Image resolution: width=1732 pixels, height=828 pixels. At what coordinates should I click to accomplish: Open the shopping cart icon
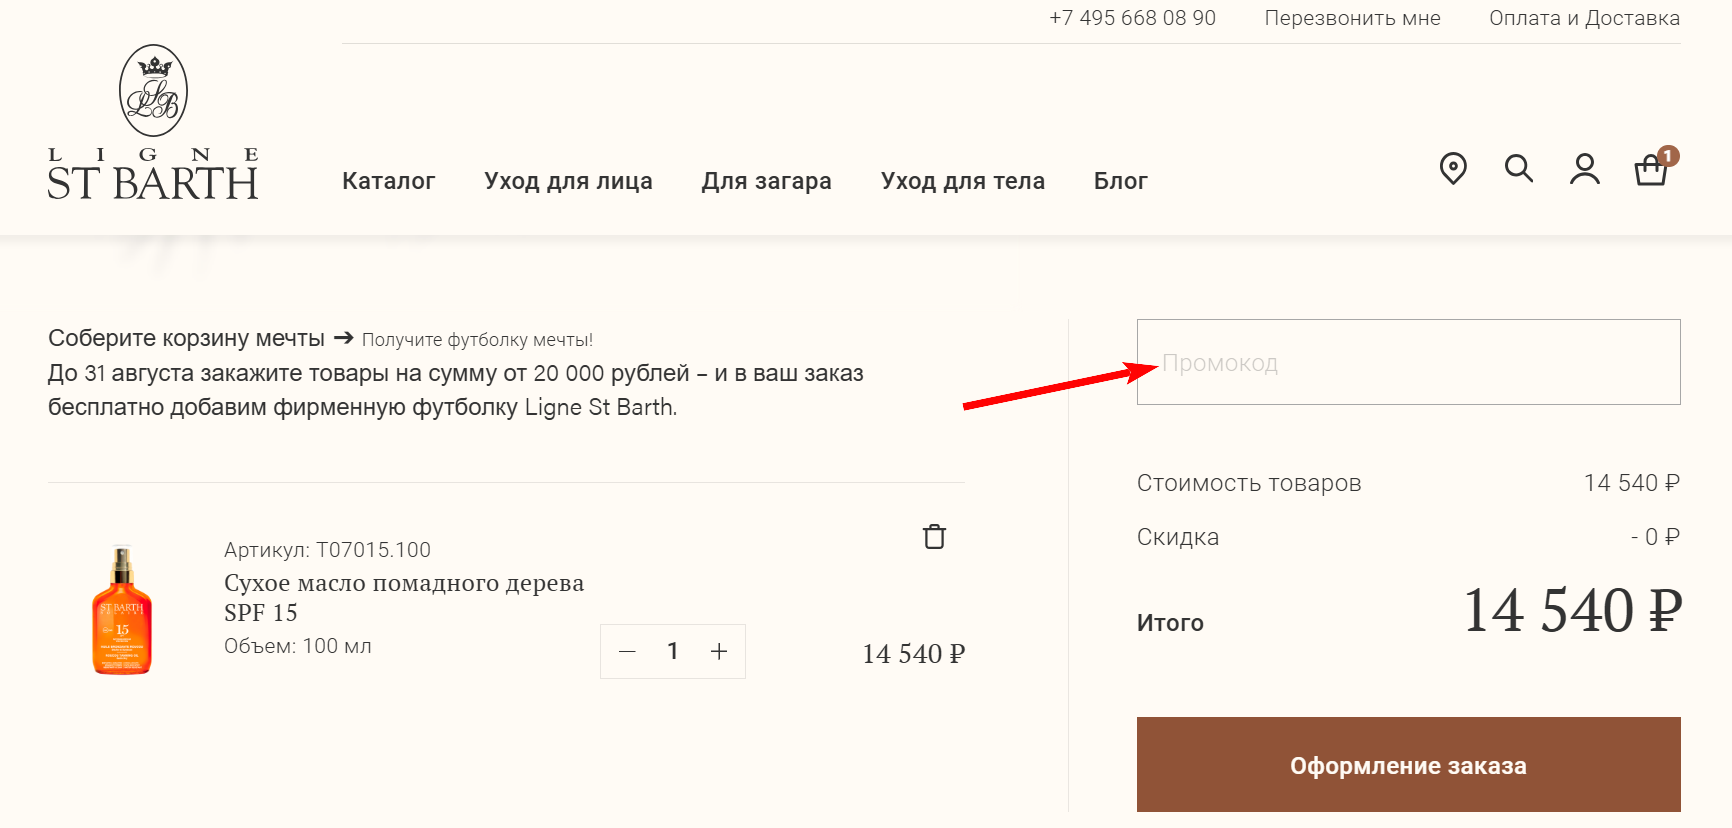tap(1650, 170)
